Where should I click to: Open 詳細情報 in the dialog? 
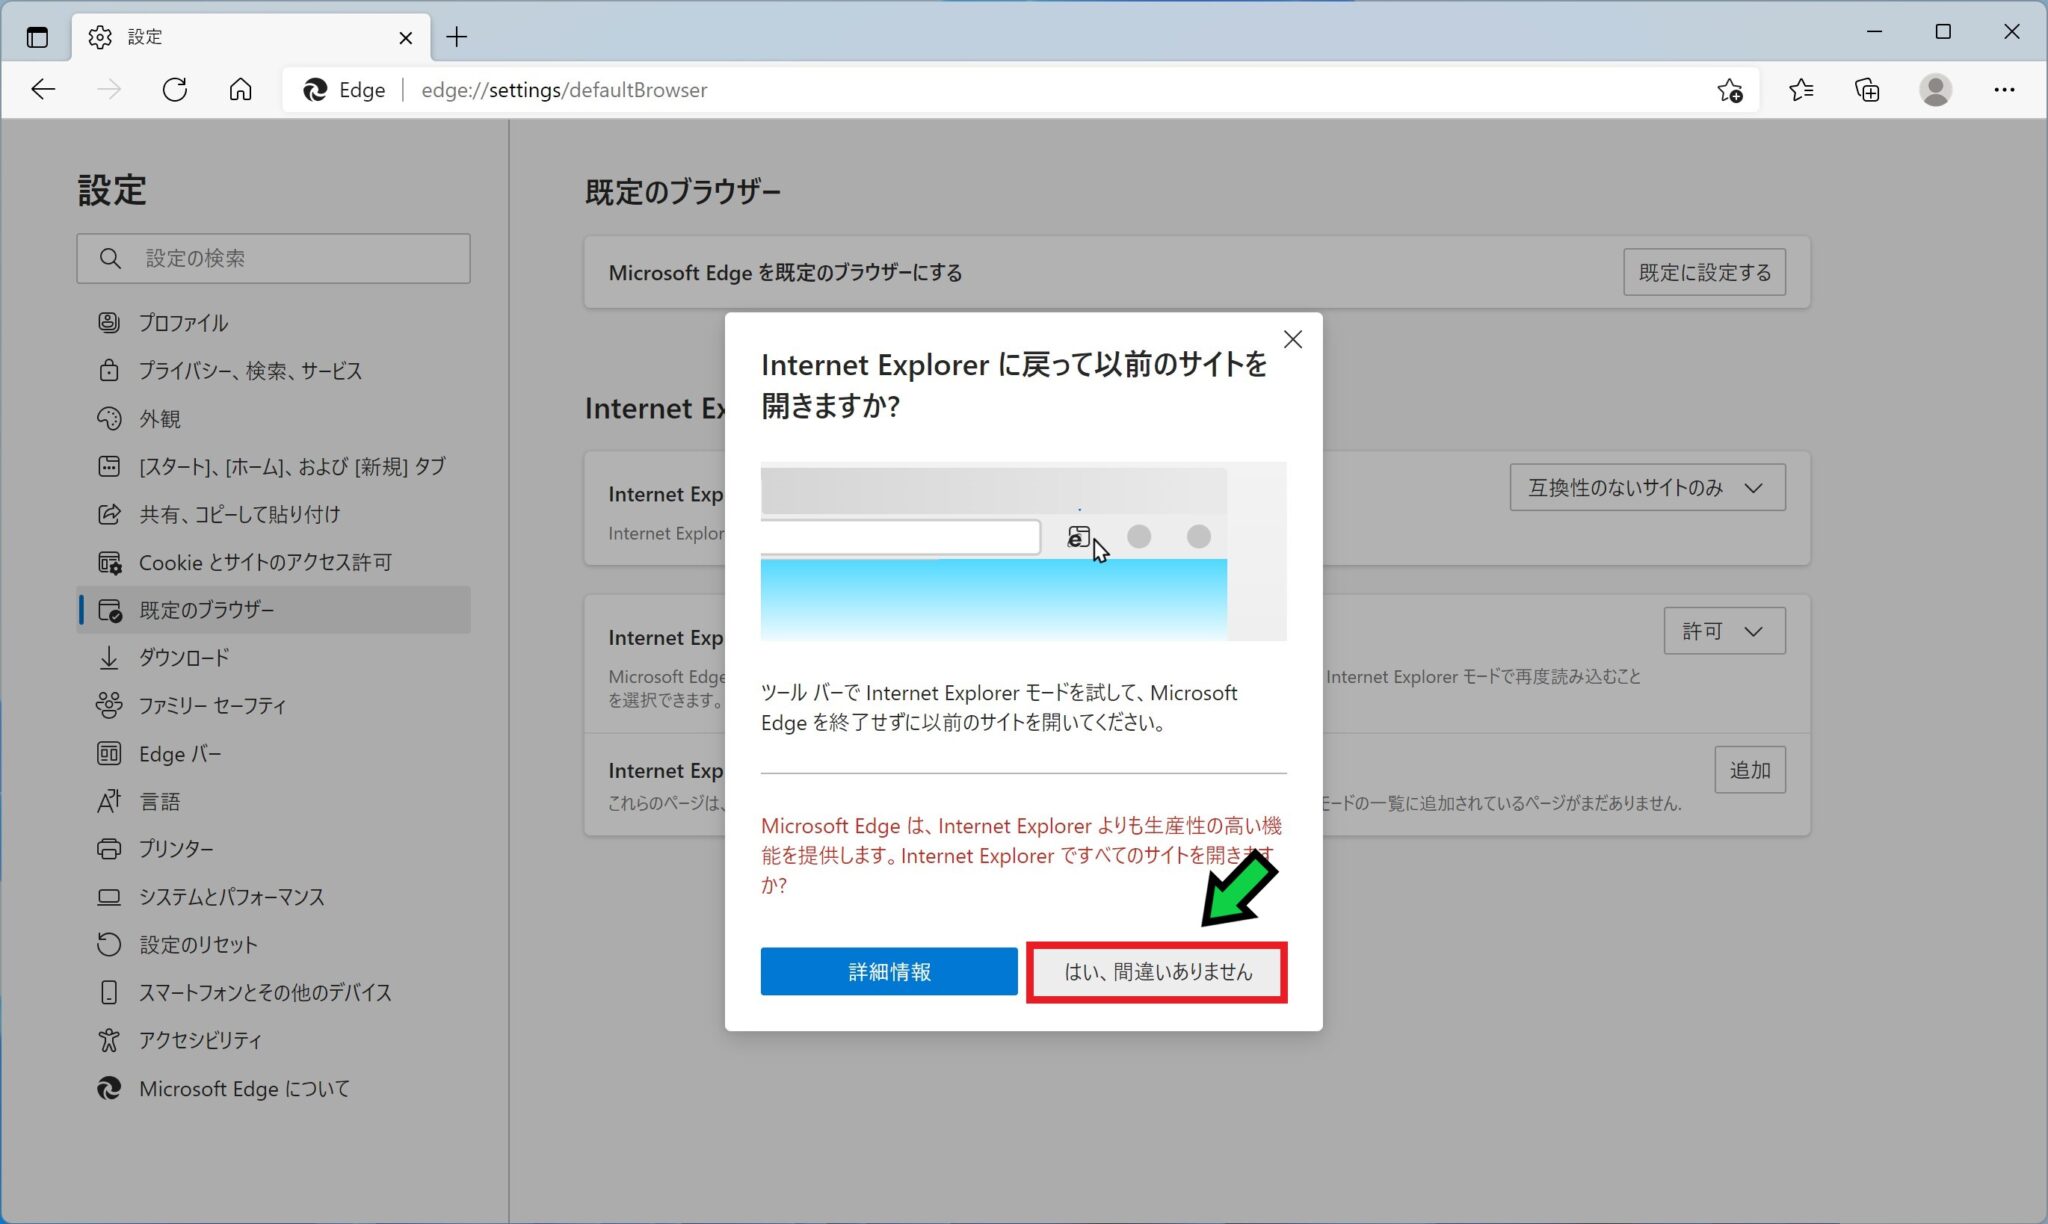[x=888, y=970]
